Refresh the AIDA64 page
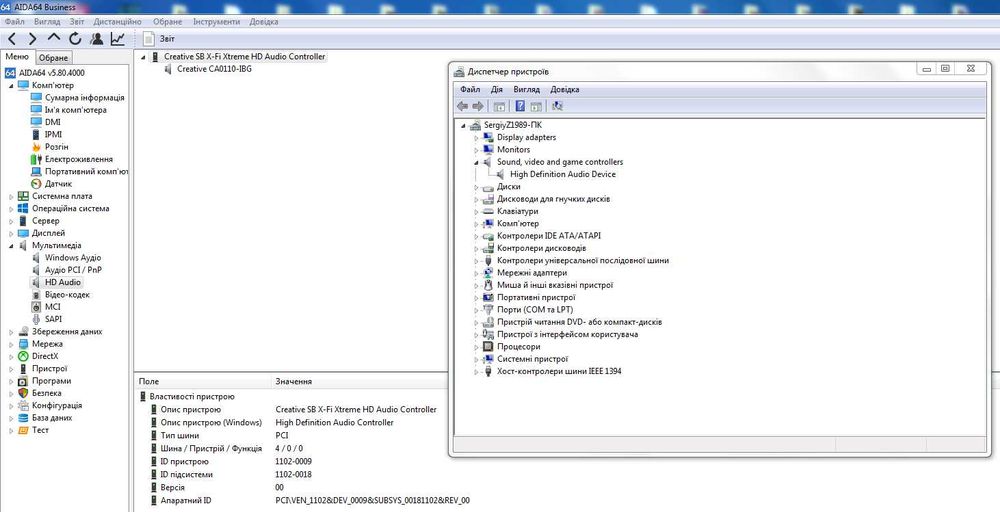Screen dimensions: 1000x512 (75, 39)
